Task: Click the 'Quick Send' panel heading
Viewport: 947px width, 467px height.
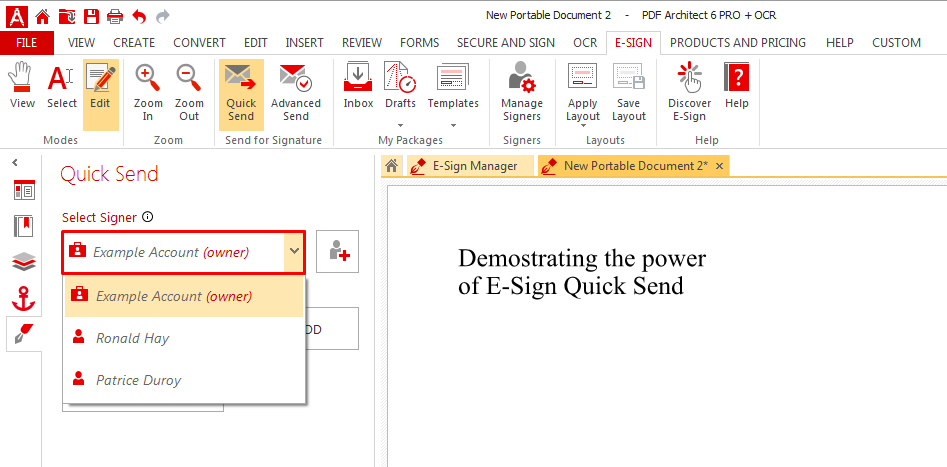Action: 109,174
